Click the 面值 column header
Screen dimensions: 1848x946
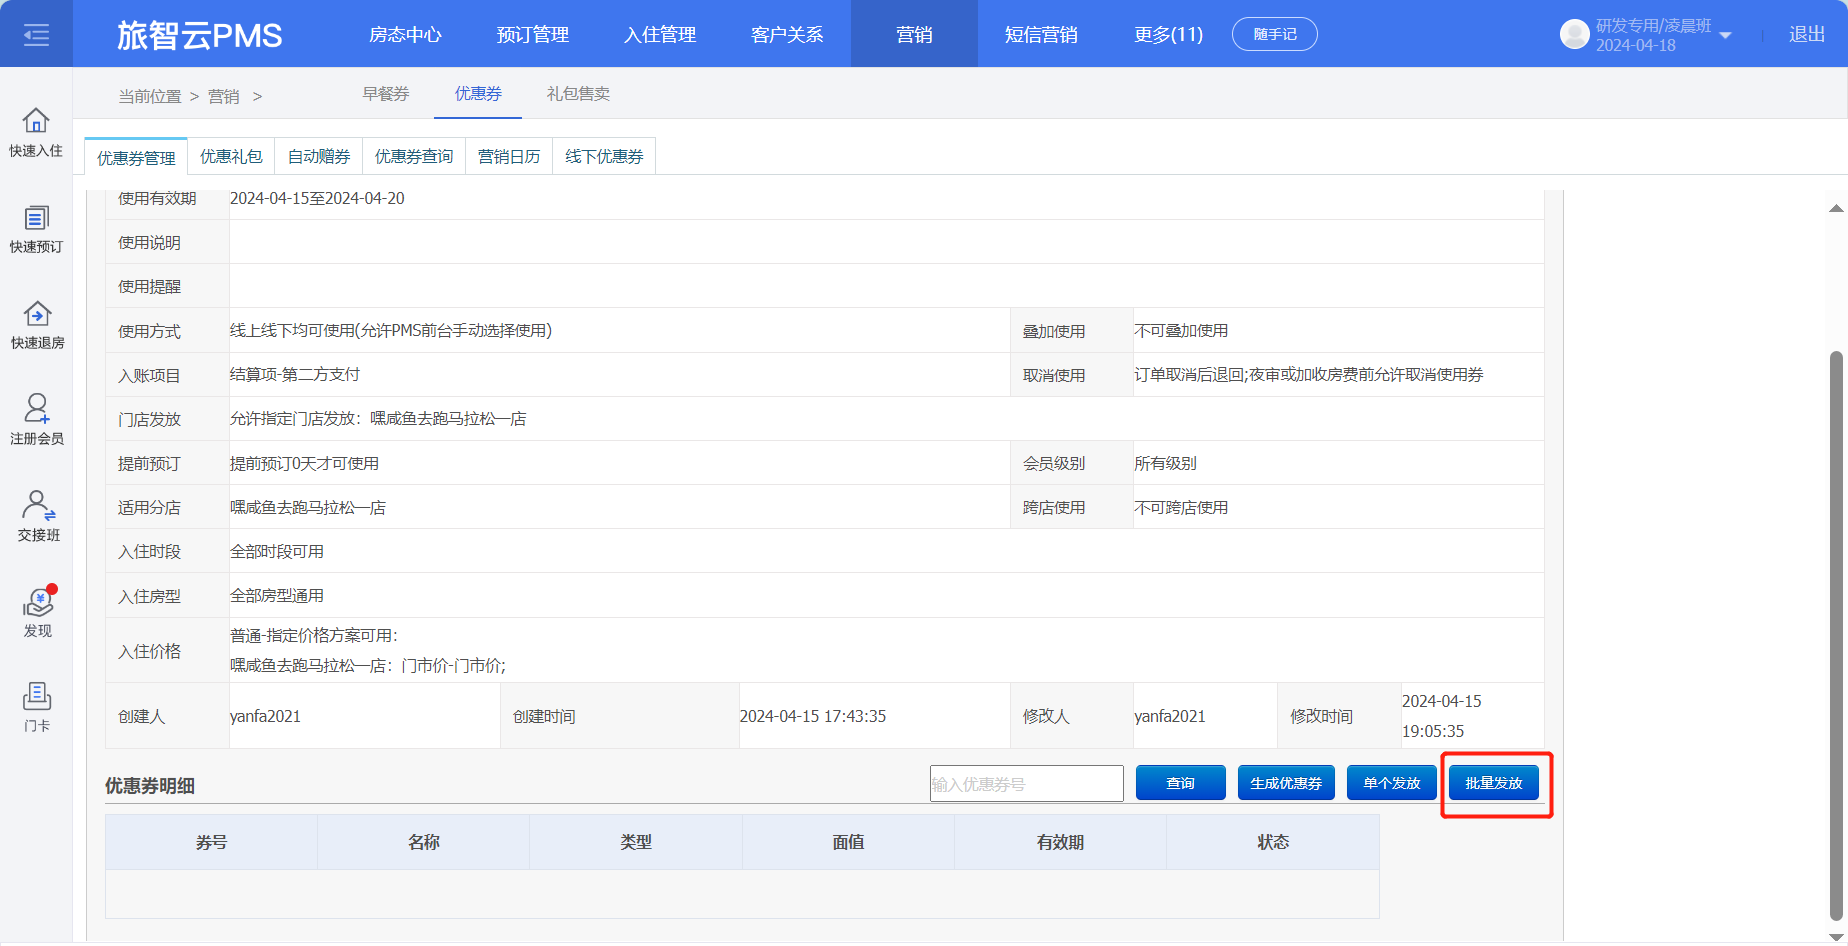[848, 842]
